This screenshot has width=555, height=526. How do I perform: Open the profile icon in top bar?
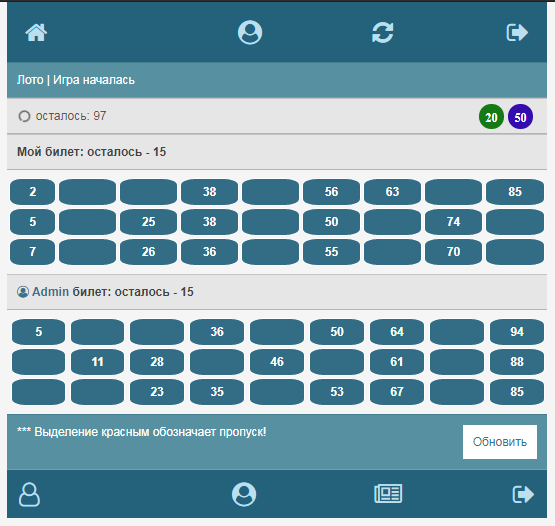coord(250,32)
